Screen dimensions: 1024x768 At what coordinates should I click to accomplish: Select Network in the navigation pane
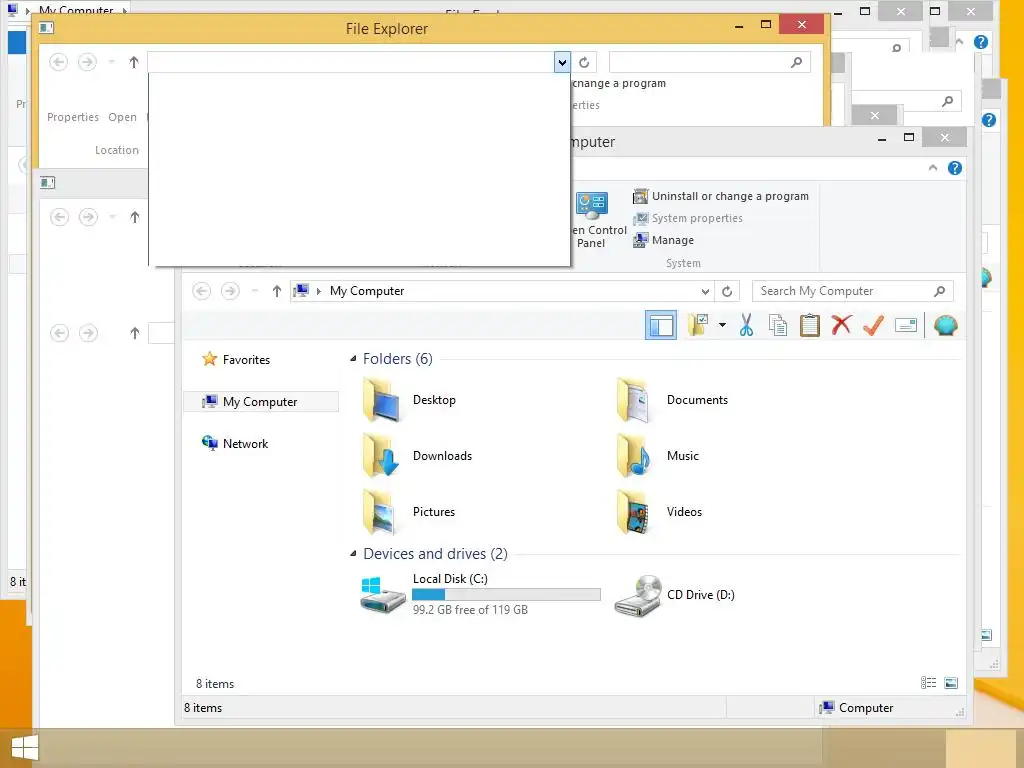(x=235, y=443)
